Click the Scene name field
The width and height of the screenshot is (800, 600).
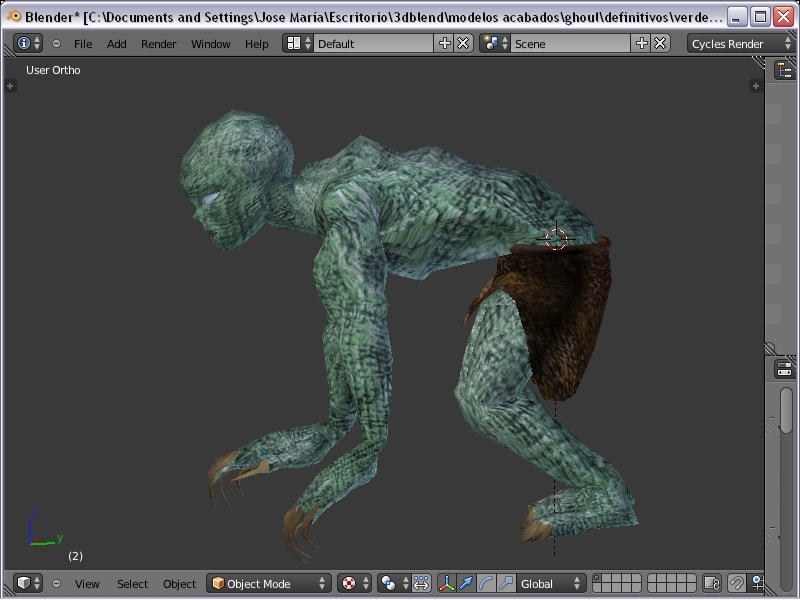[x=569, y=44]
